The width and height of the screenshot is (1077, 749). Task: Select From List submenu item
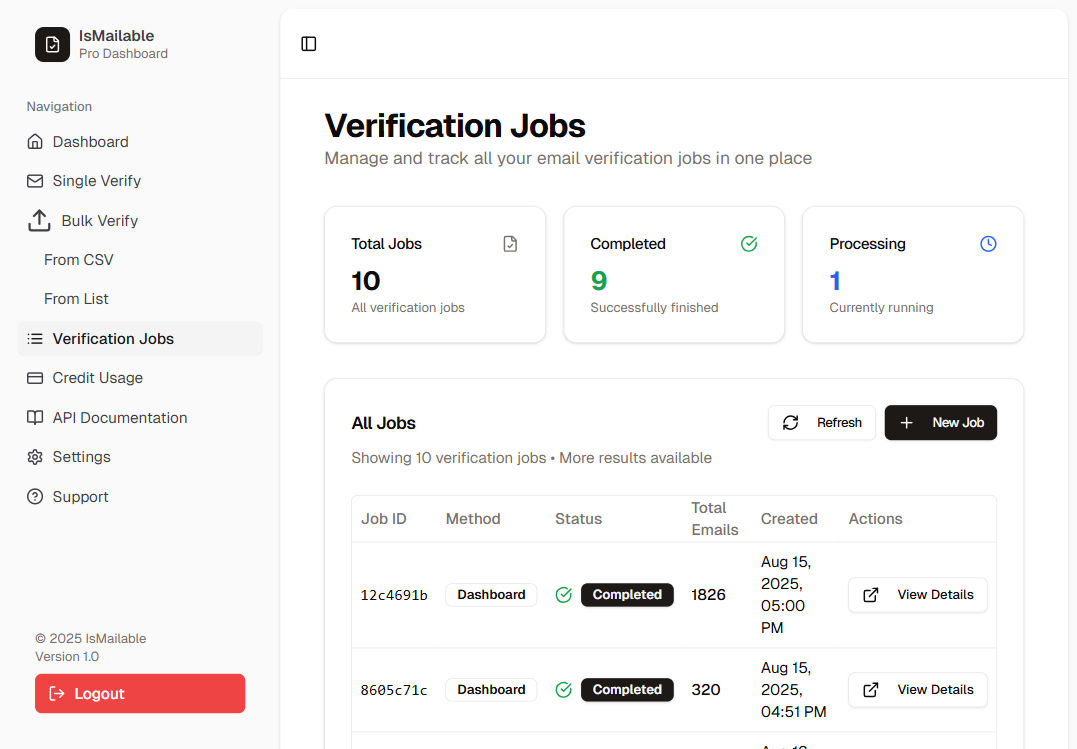[x=76, y=299]
